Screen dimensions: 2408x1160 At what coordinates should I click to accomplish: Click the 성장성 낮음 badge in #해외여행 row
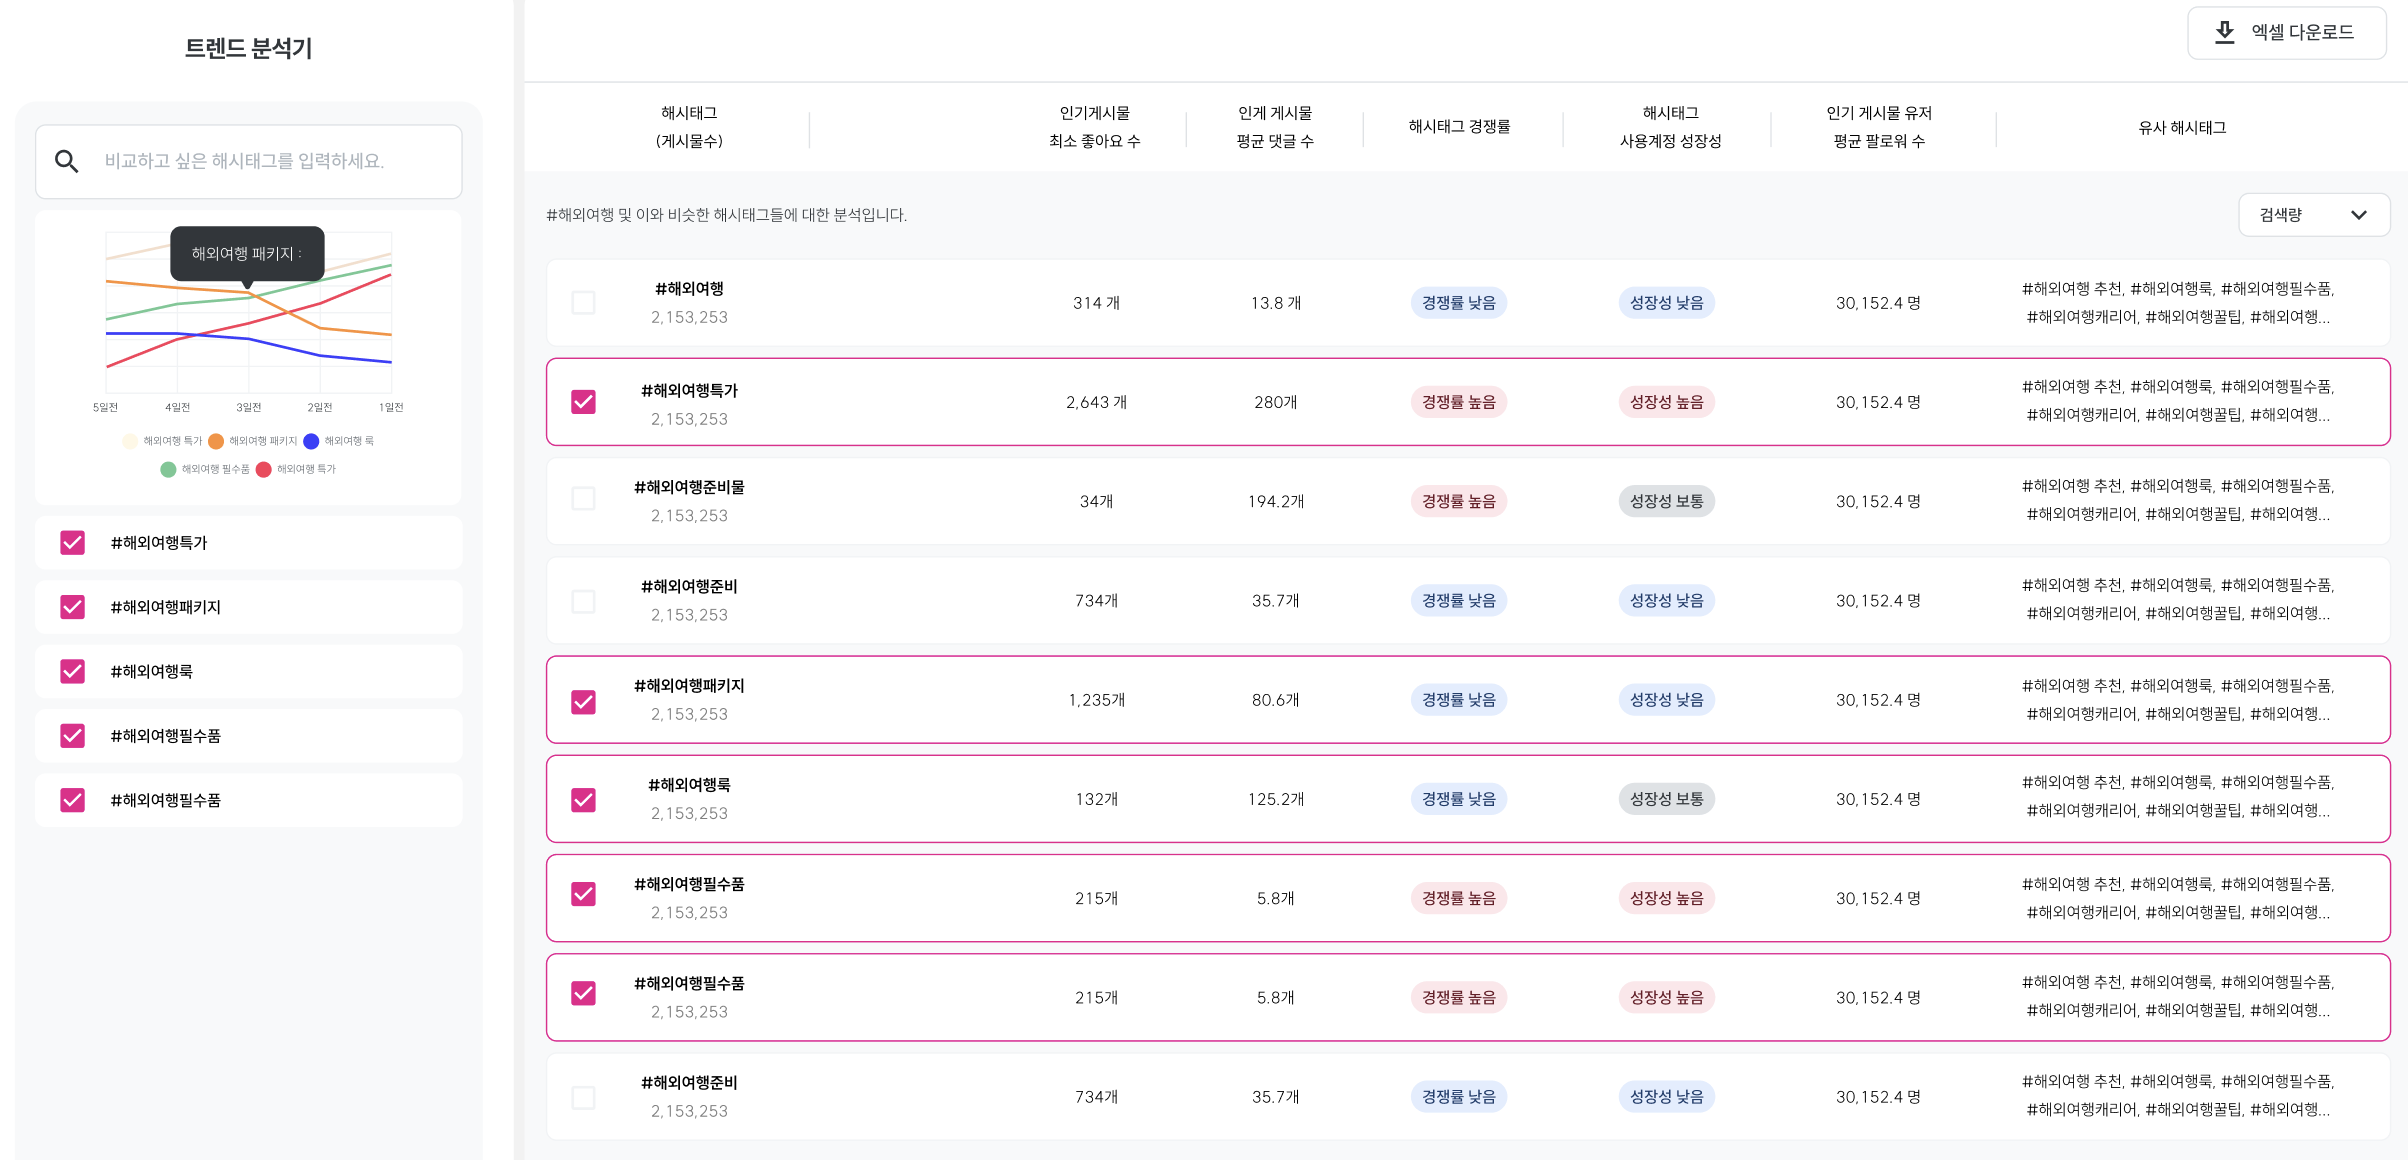[x=1667, y=303]
